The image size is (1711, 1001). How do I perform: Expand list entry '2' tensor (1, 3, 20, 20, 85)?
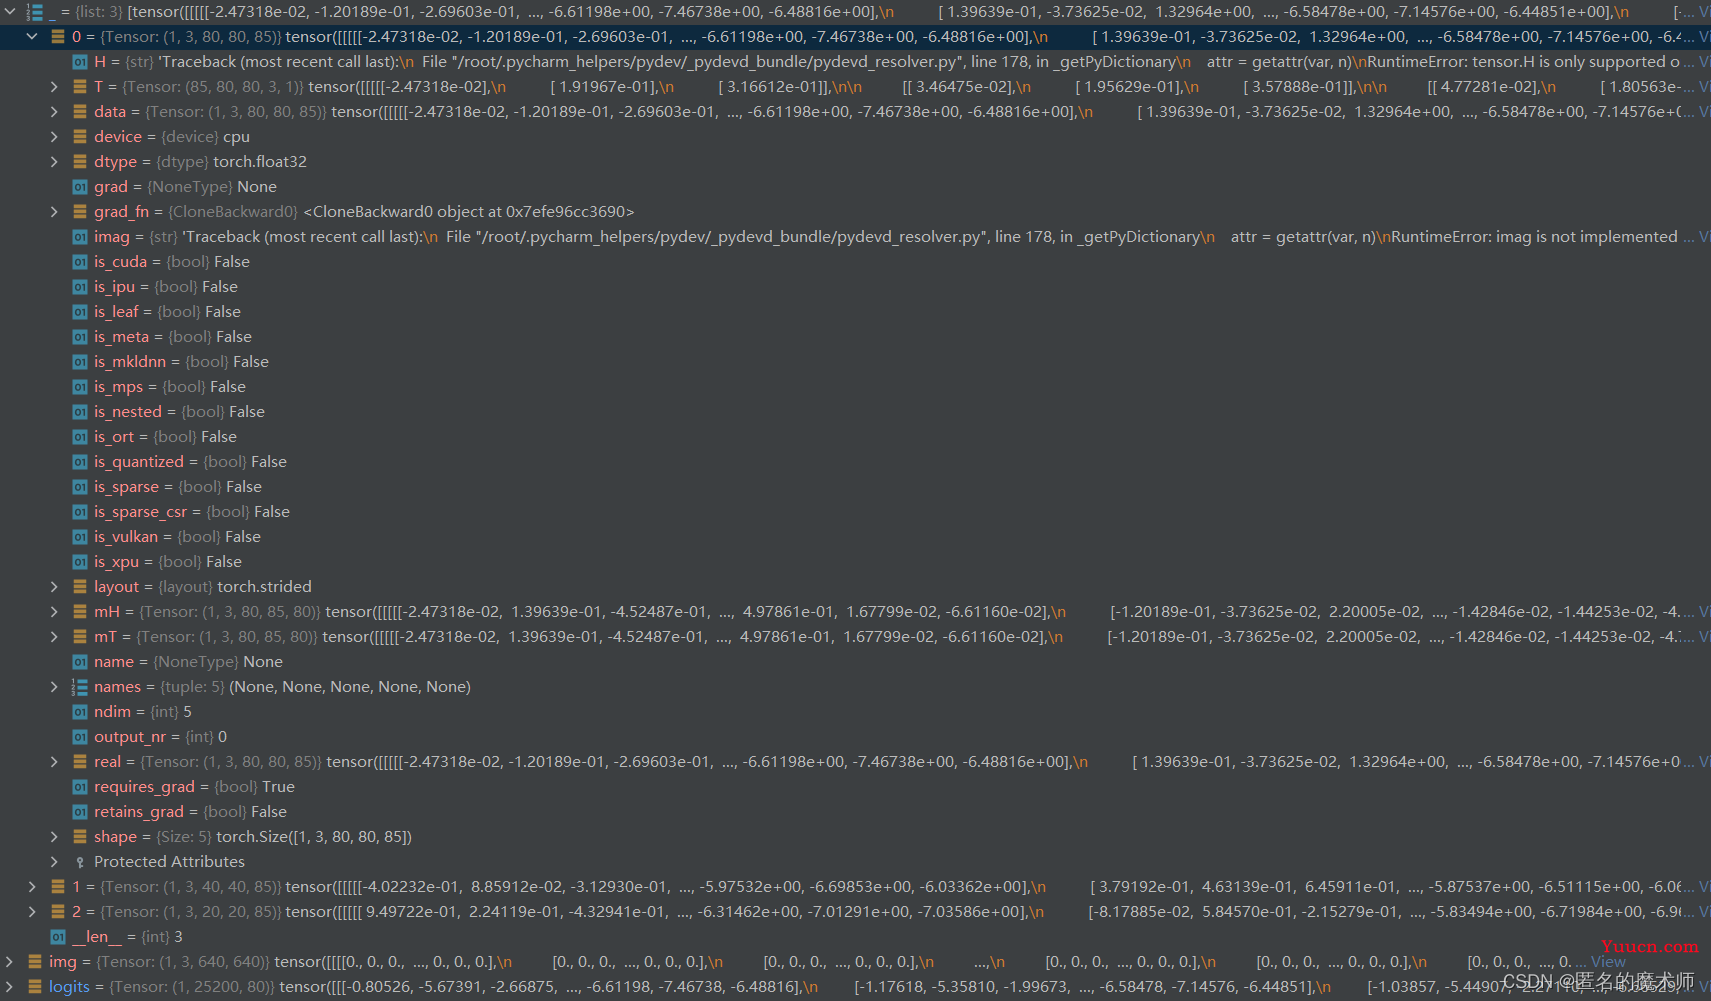(32, 912)
